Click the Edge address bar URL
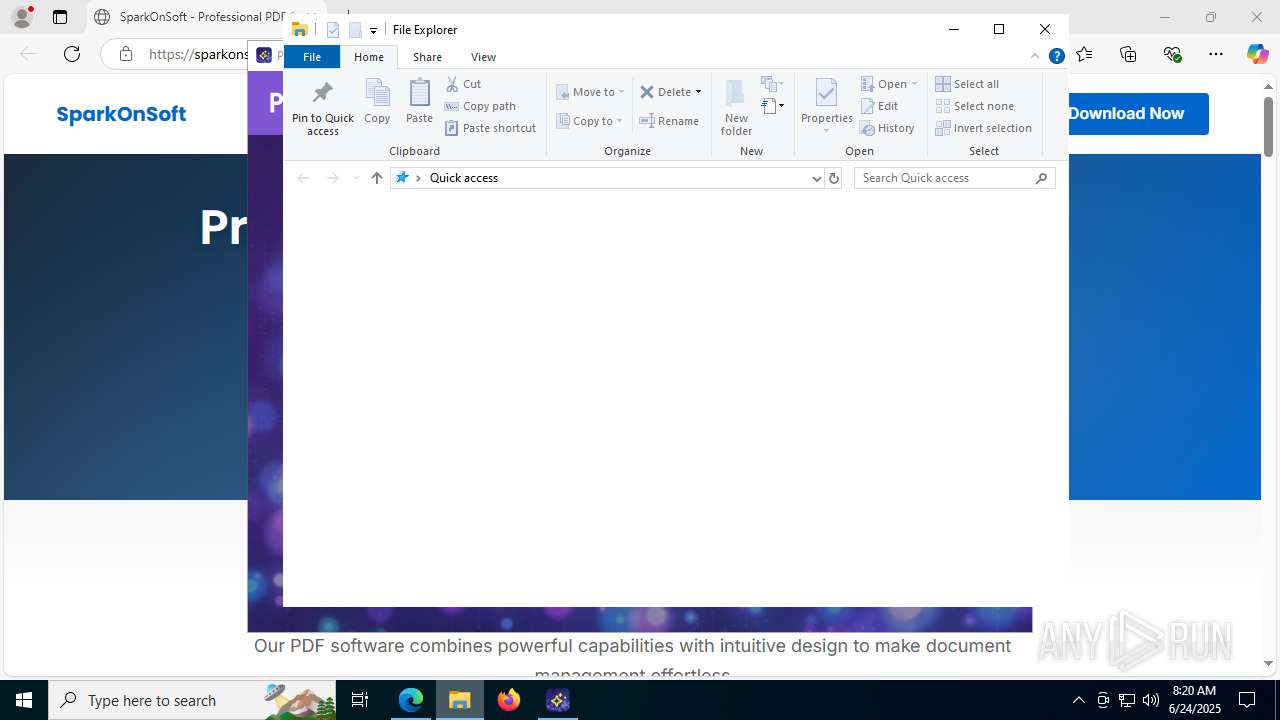Image resolution: width=1280 pixels, height=720 pixels. point(198,54)
